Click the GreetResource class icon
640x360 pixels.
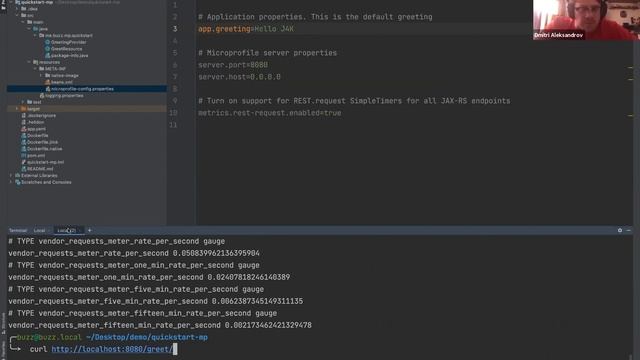pos(47,49)
